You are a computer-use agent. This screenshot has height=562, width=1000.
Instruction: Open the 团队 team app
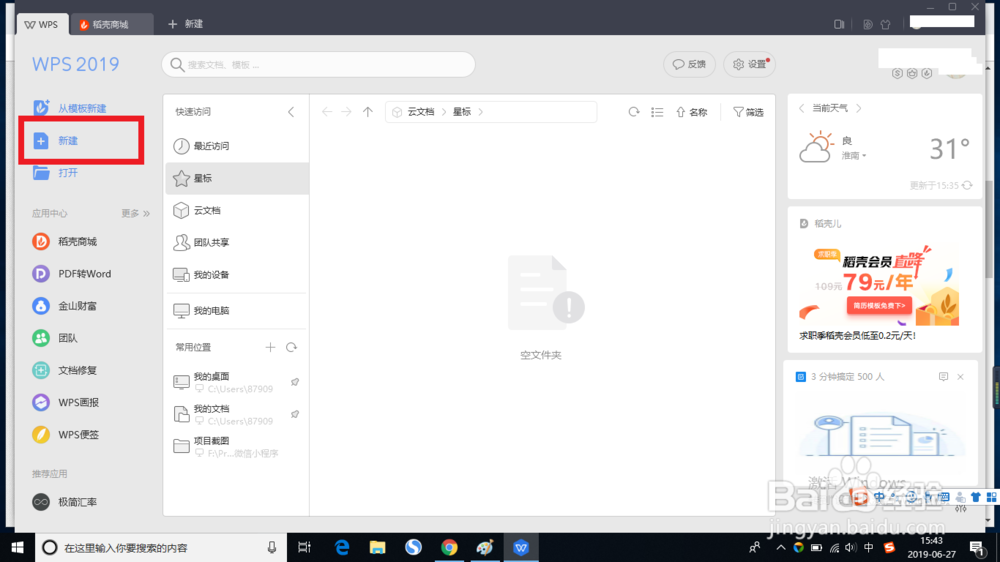[55, 338]
